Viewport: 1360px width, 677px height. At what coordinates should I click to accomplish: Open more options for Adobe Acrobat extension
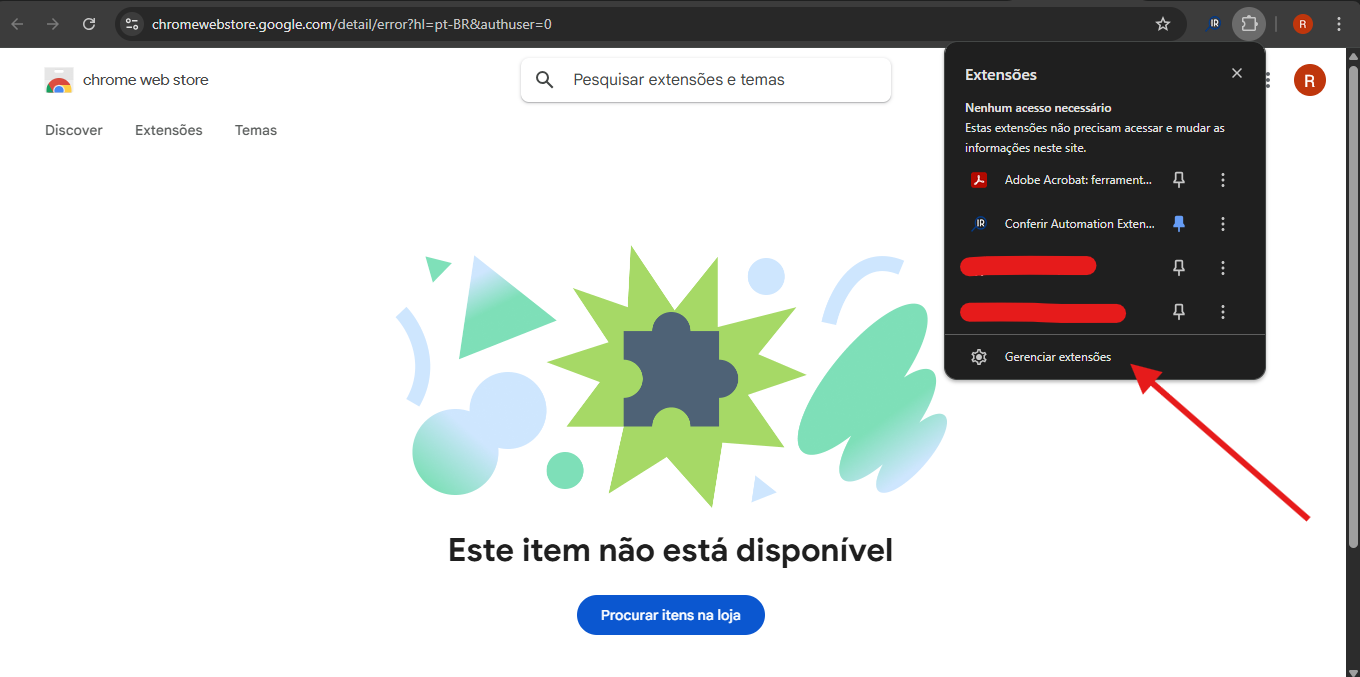[1223, 180]
